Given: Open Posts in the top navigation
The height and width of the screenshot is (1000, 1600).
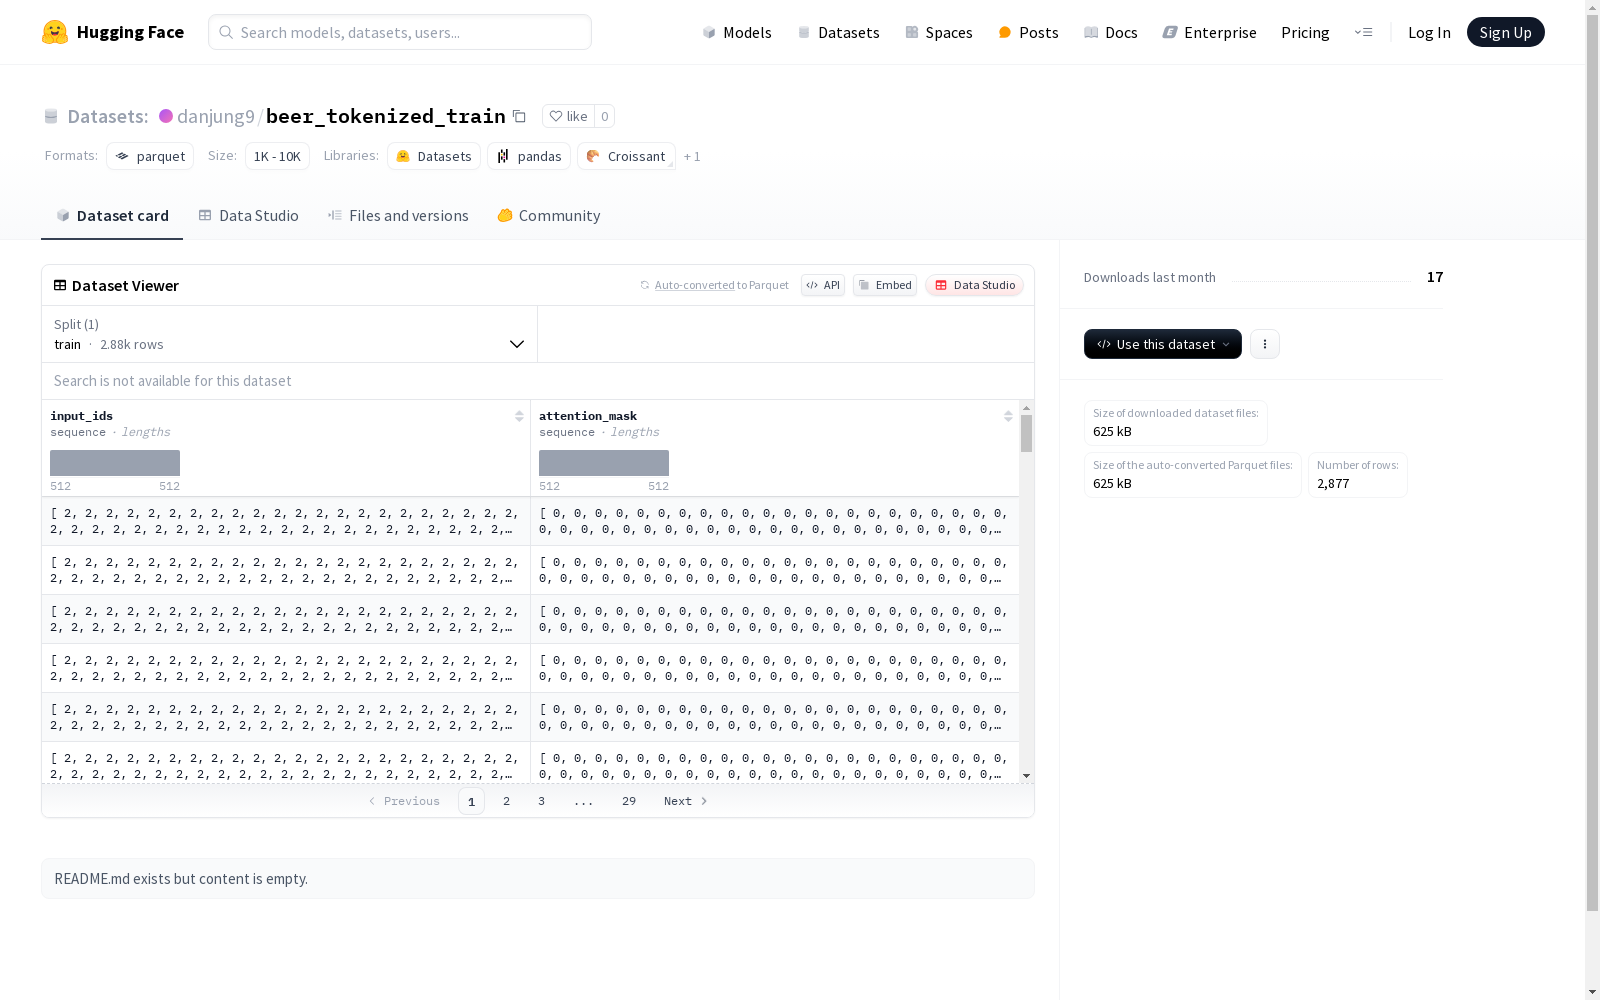Looking at the screenshot, I should 1028,32.
